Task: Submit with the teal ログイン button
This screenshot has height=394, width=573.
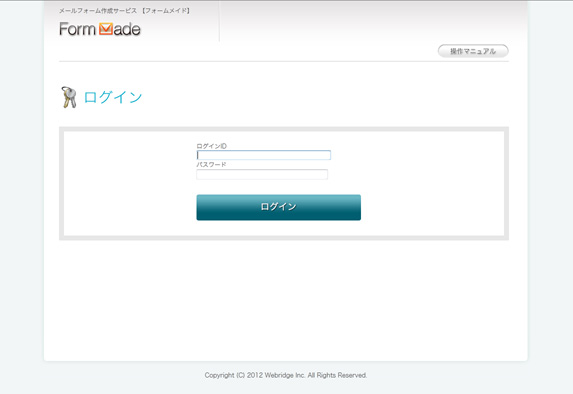Action: (278, 207)
